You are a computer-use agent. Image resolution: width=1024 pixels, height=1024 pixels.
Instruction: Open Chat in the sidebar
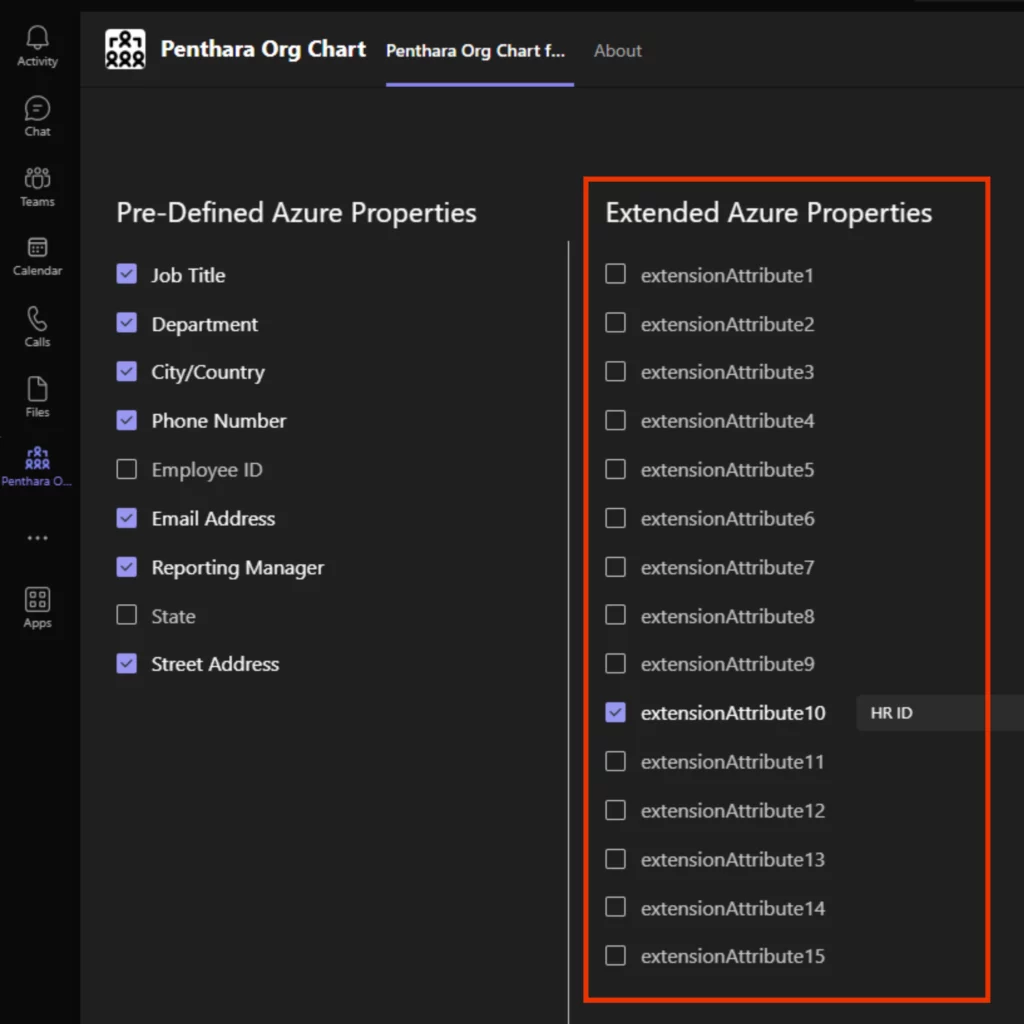[37, 116]
